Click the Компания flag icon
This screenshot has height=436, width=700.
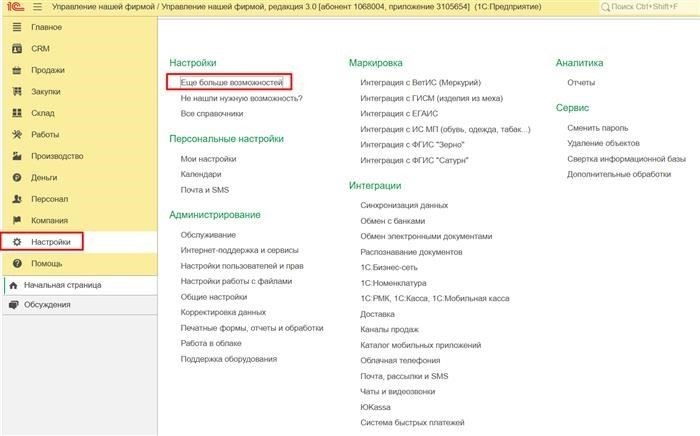pyautogui.click(x=17, y=220)
